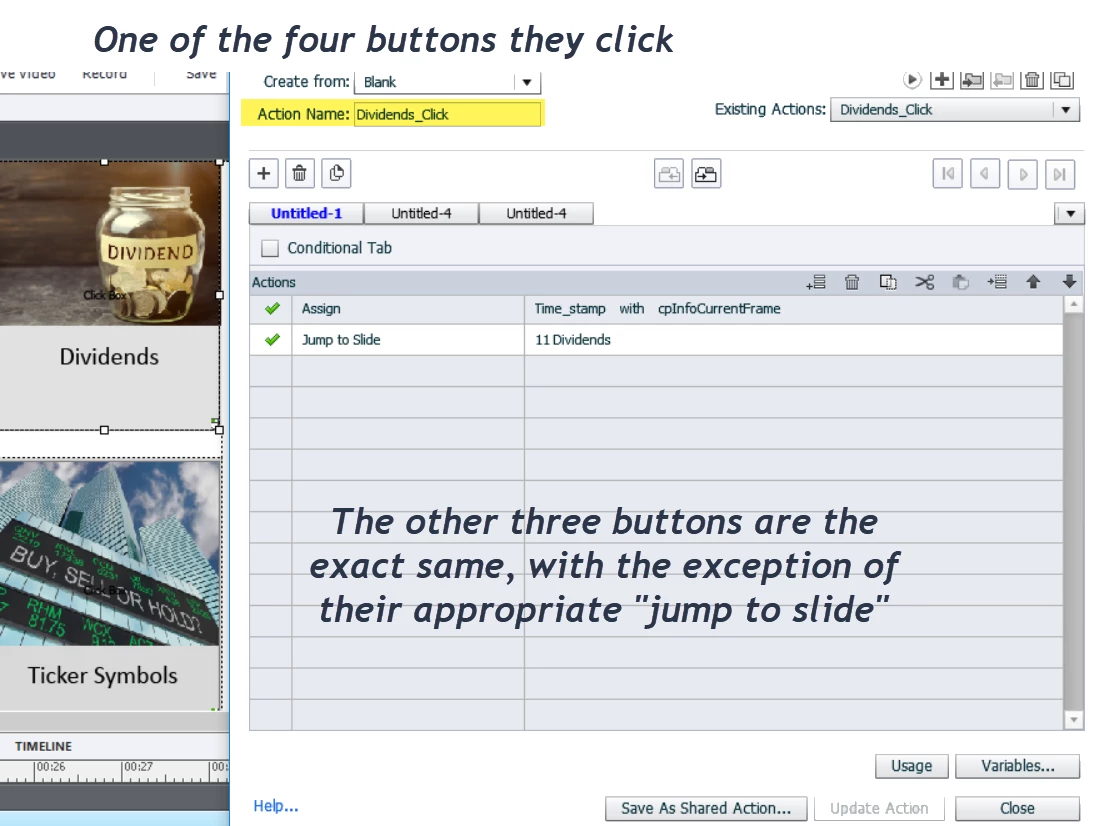
Task: Select the Jump to Slide action cell
Action: (408, 340)
